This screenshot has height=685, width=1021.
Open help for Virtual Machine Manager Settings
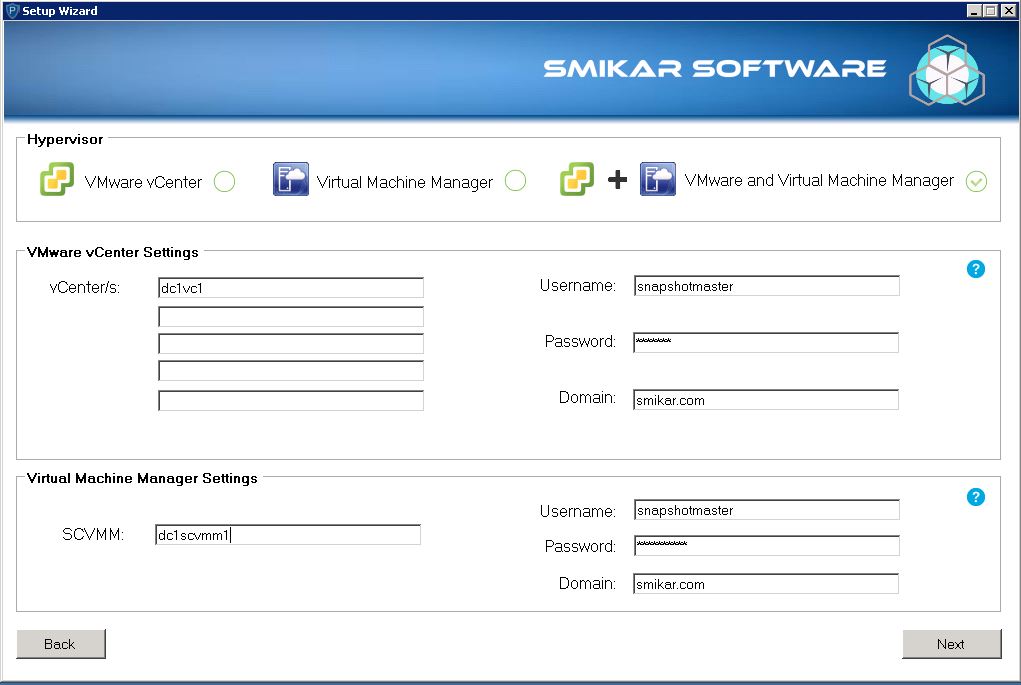click(975, 497)
